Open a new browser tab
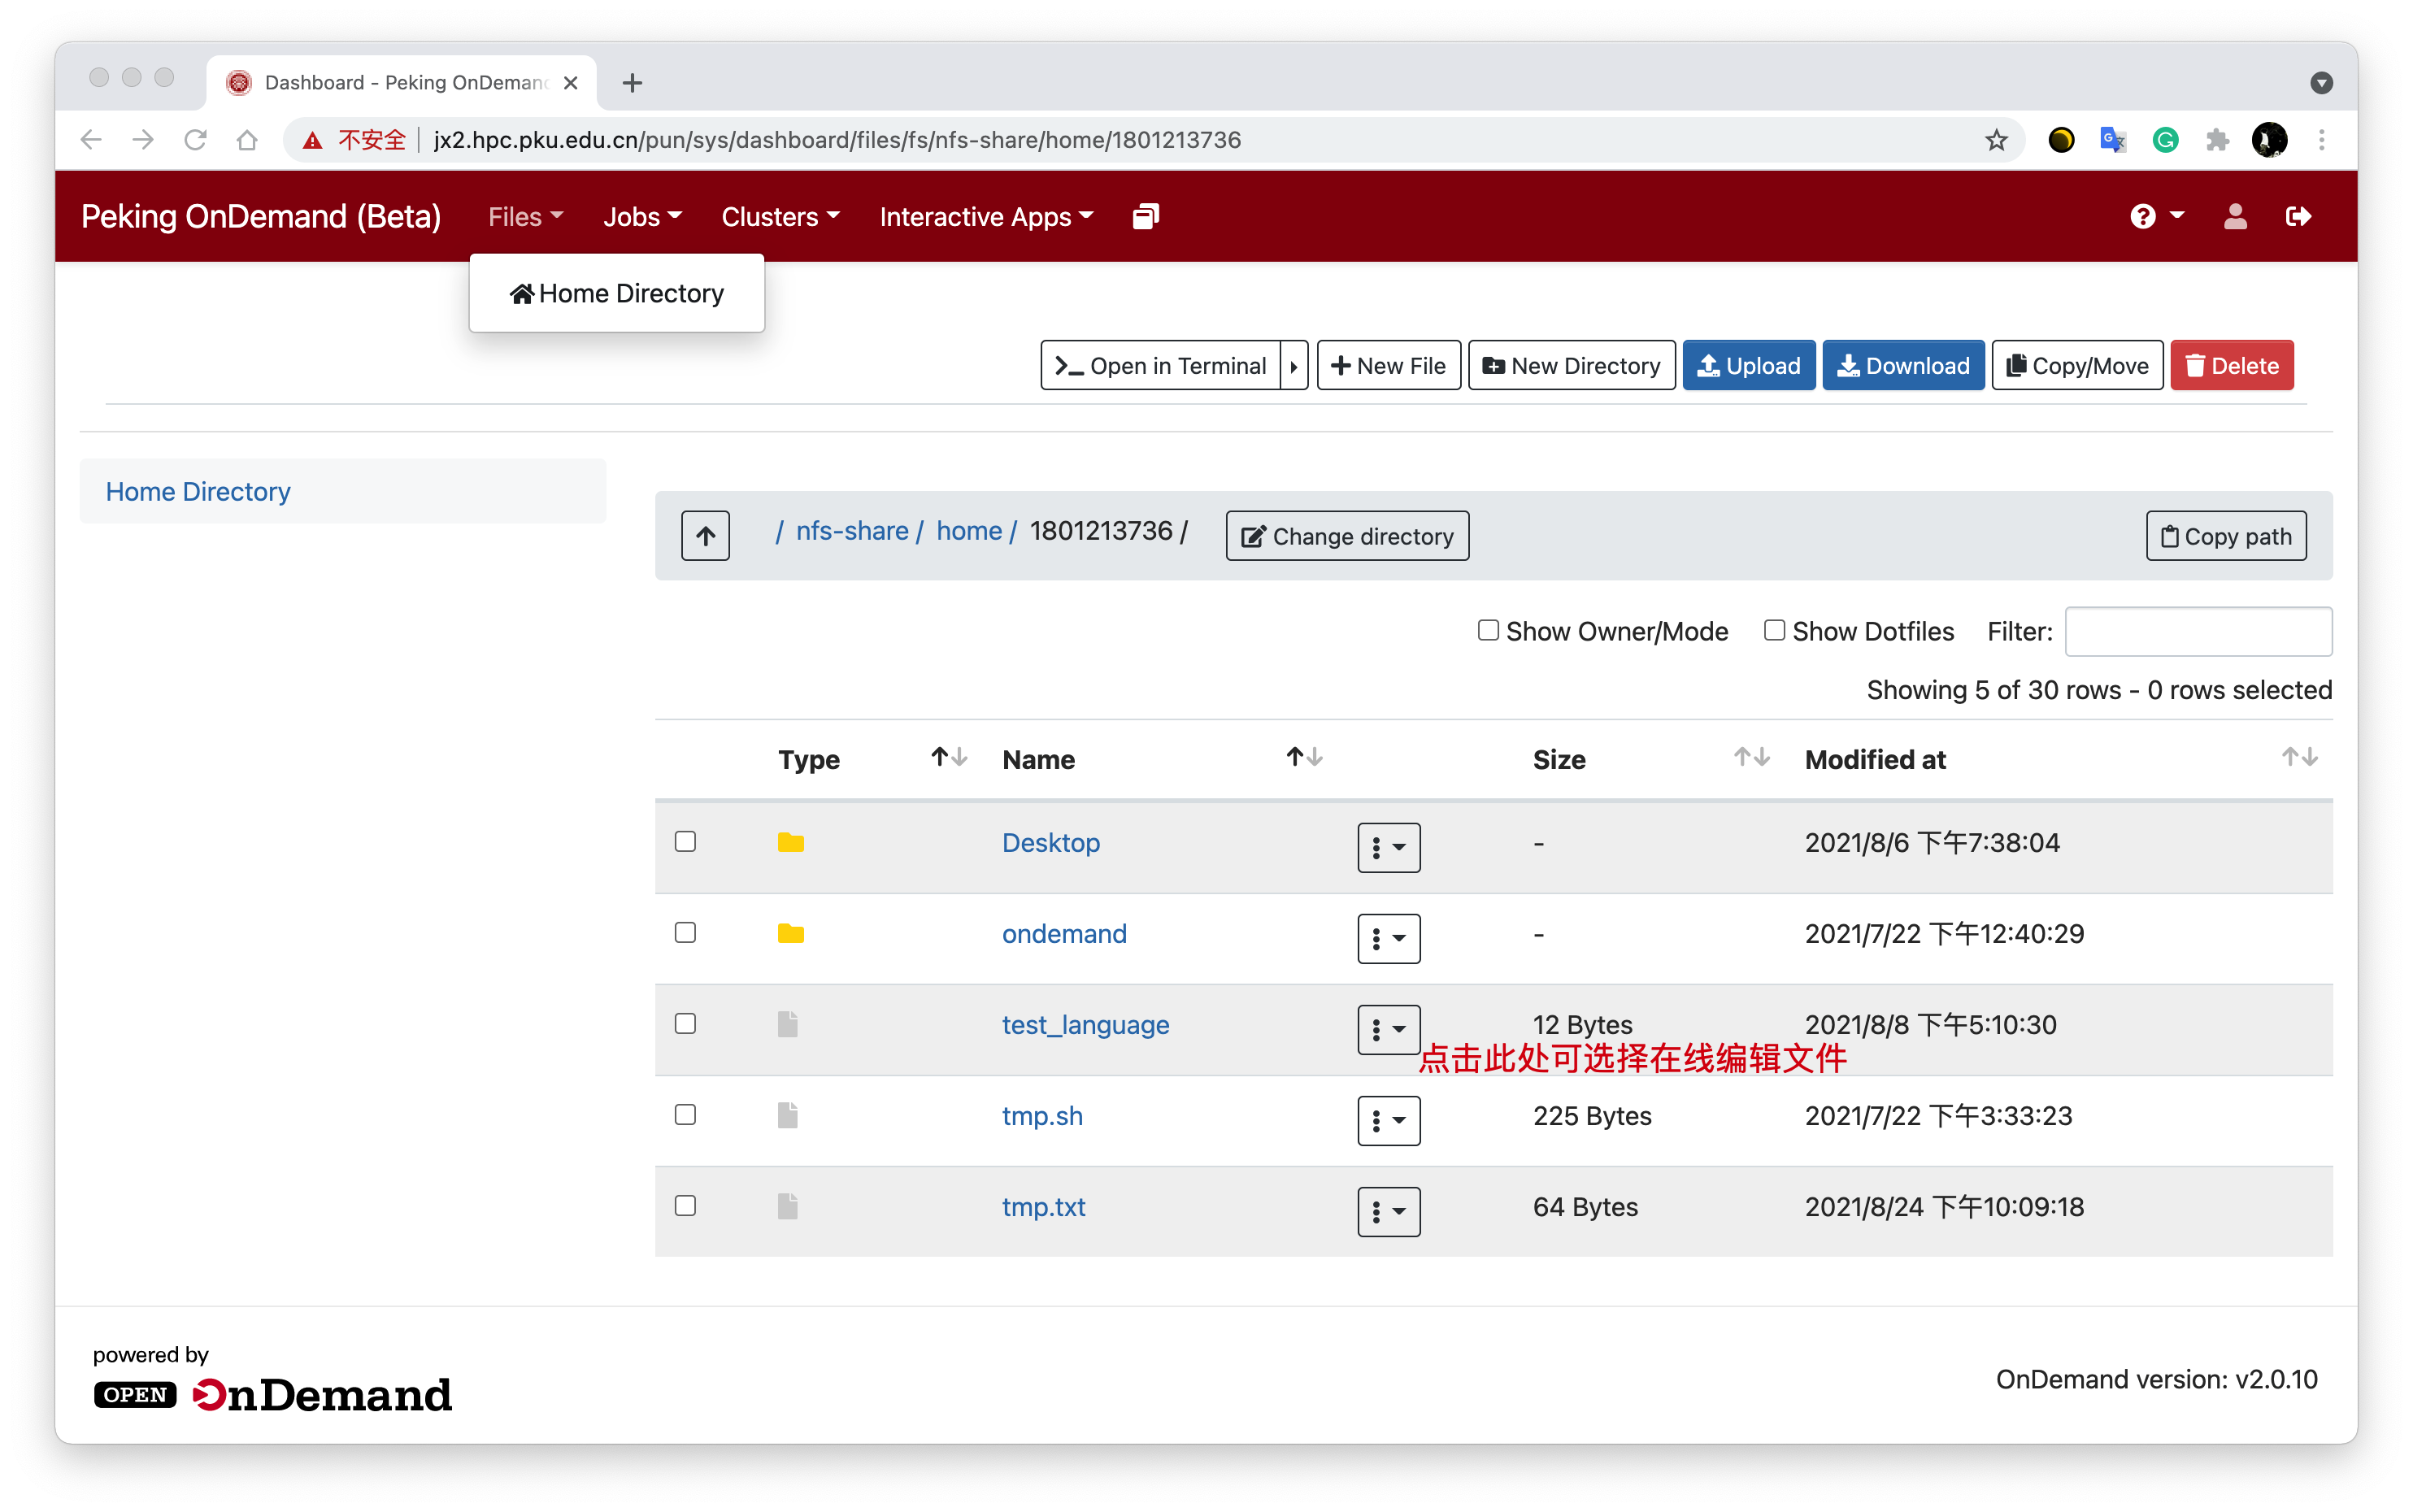Image resolution: width=2413 pixels, height=1512 pixels. click(632, 83)
